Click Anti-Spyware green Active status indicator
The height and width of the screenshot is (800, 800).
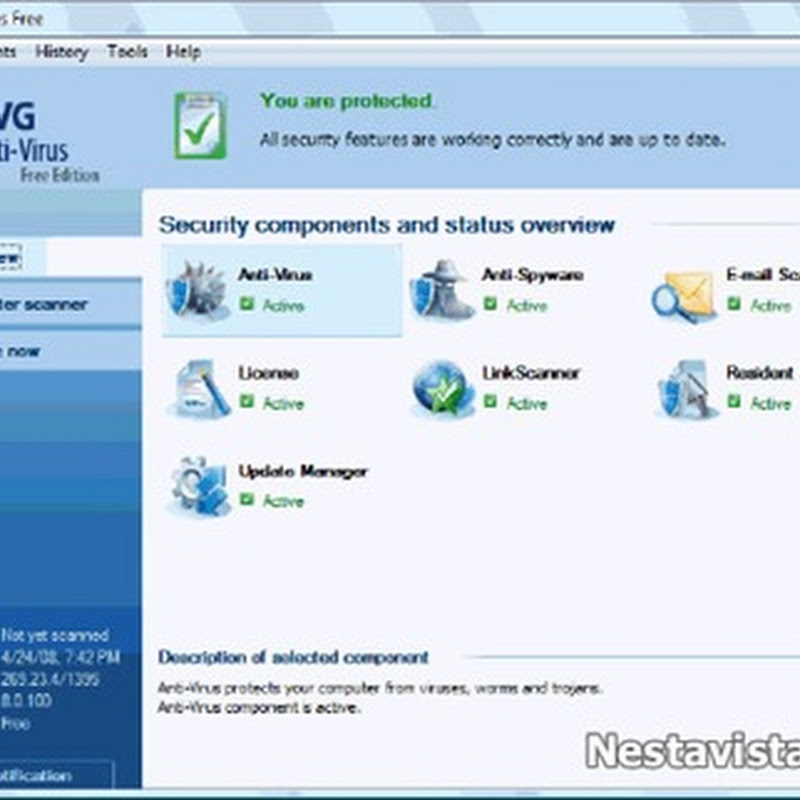(x=515, y=305)
